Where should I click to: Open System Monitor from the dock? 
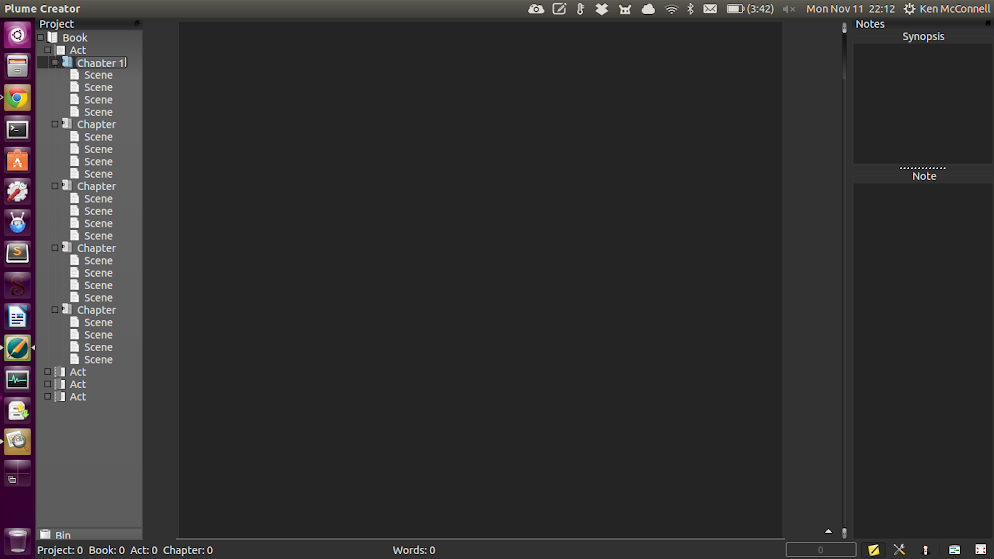tap(17, 379)
